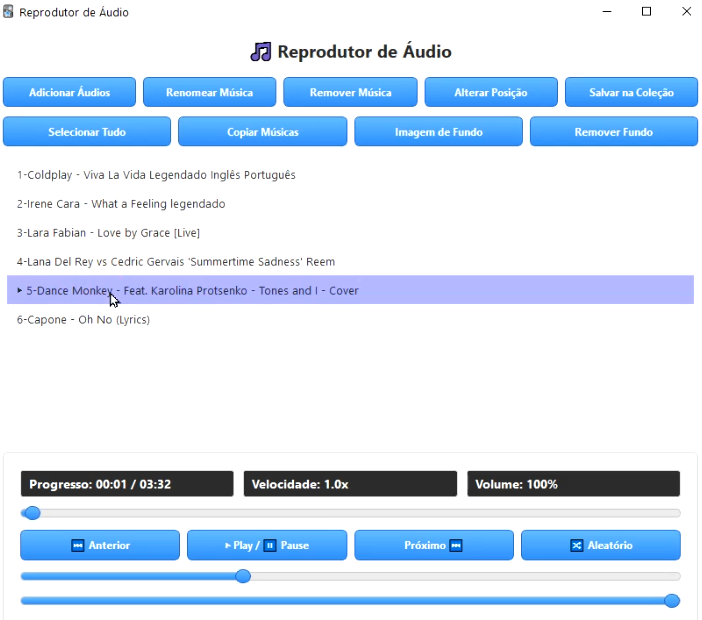Viewport: 702px width, 620px height.
Task: Click the playback progress slider handle
Action: point(32,513)
